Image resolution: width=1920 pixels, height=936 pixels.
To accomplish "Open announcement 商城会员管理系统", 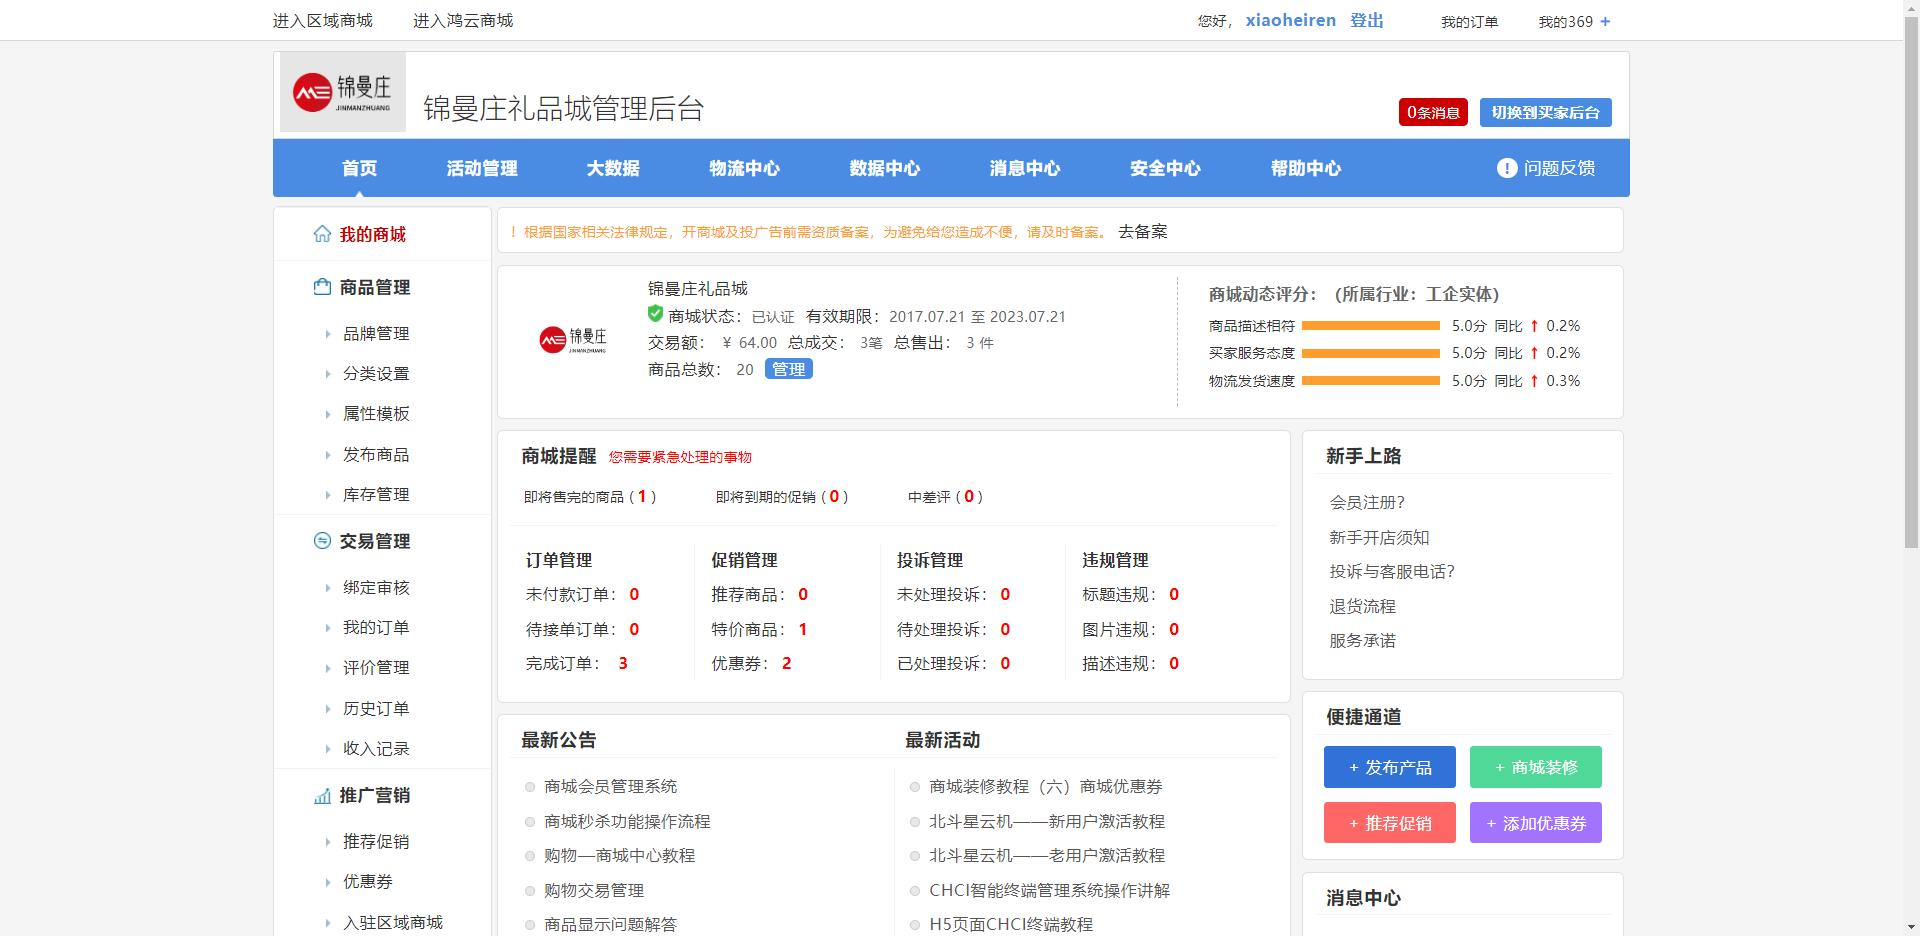I will 610,786.
